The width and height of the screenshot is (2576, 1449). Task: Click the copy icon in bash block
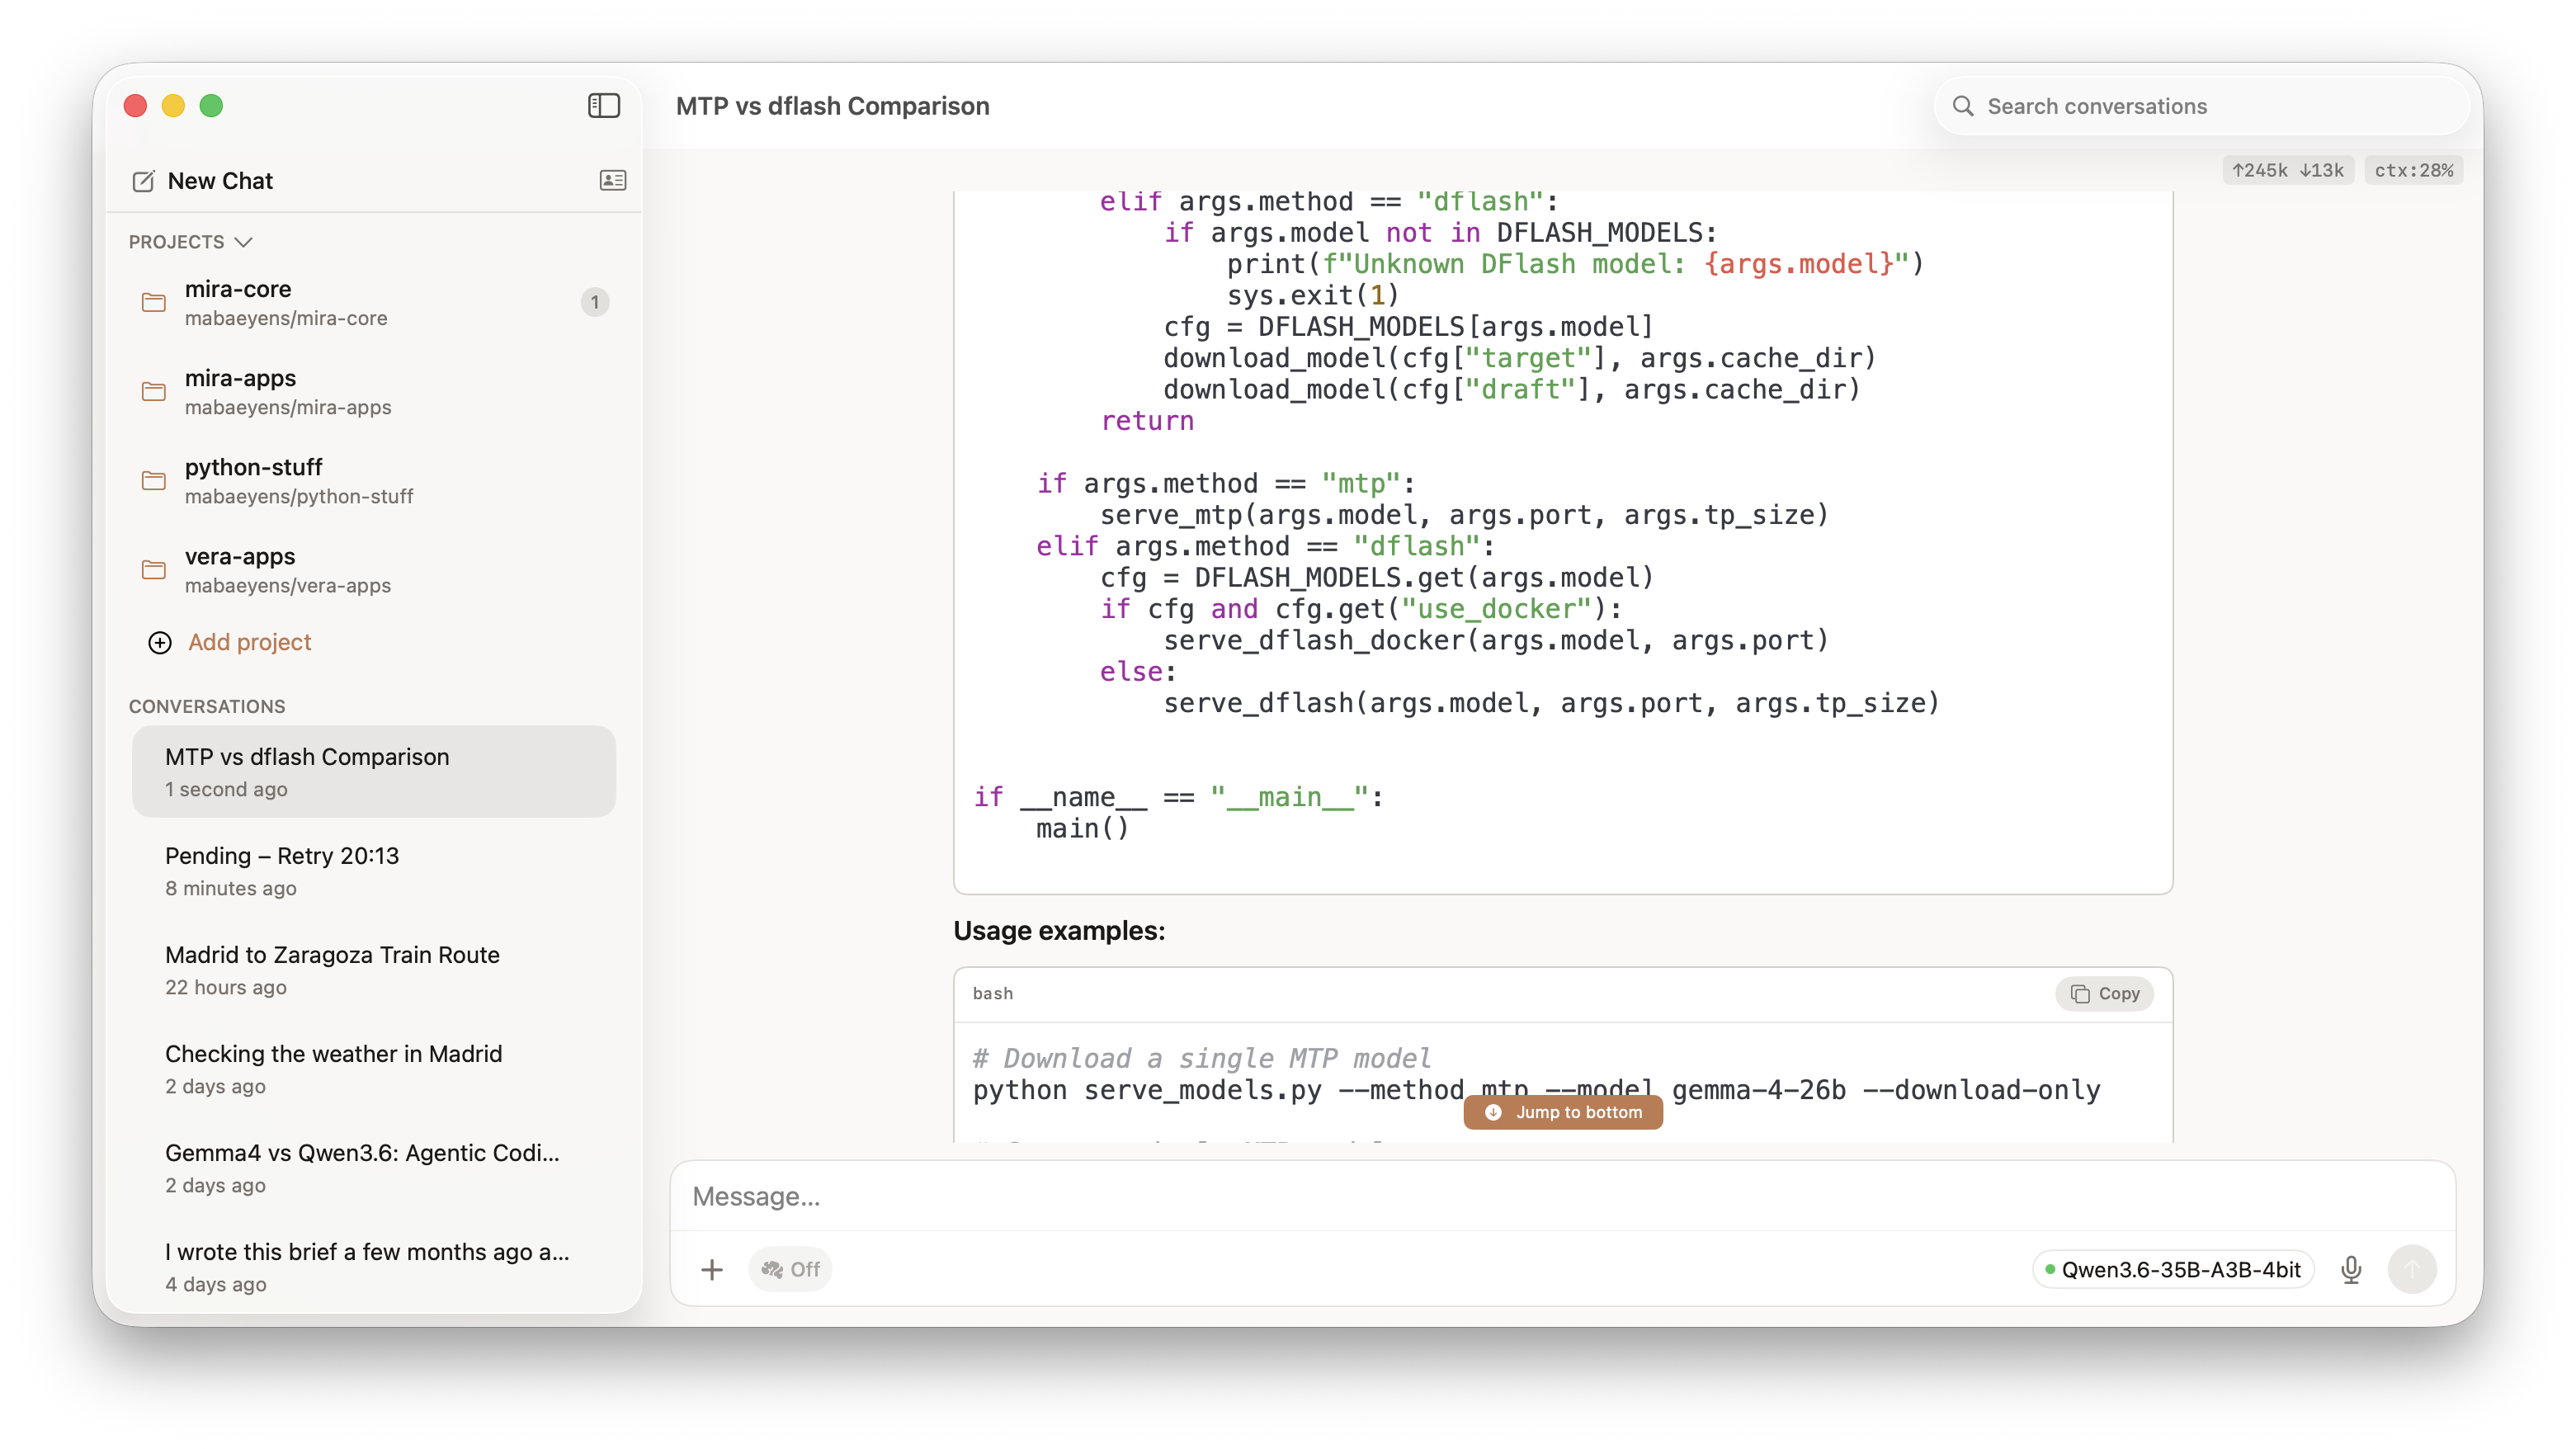pyautogui.click(x=2080, y=993)
